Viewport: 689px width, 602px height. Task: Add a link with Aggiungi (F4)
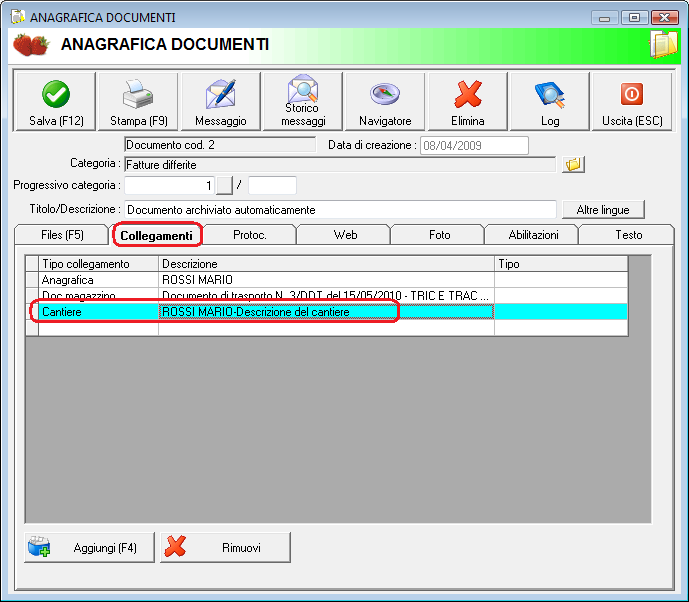click(x=90, y=548)
